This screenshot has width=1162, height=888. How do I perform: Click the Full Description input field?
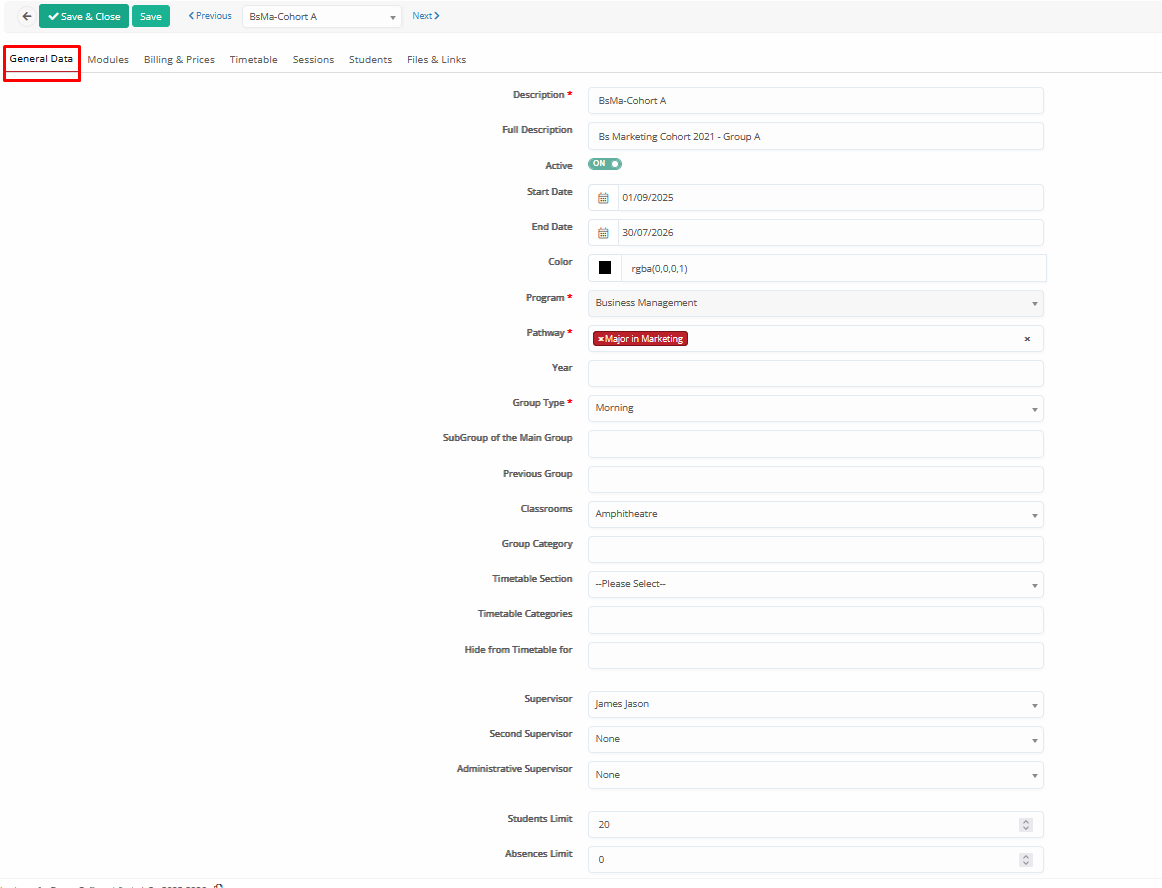[815, 136]
